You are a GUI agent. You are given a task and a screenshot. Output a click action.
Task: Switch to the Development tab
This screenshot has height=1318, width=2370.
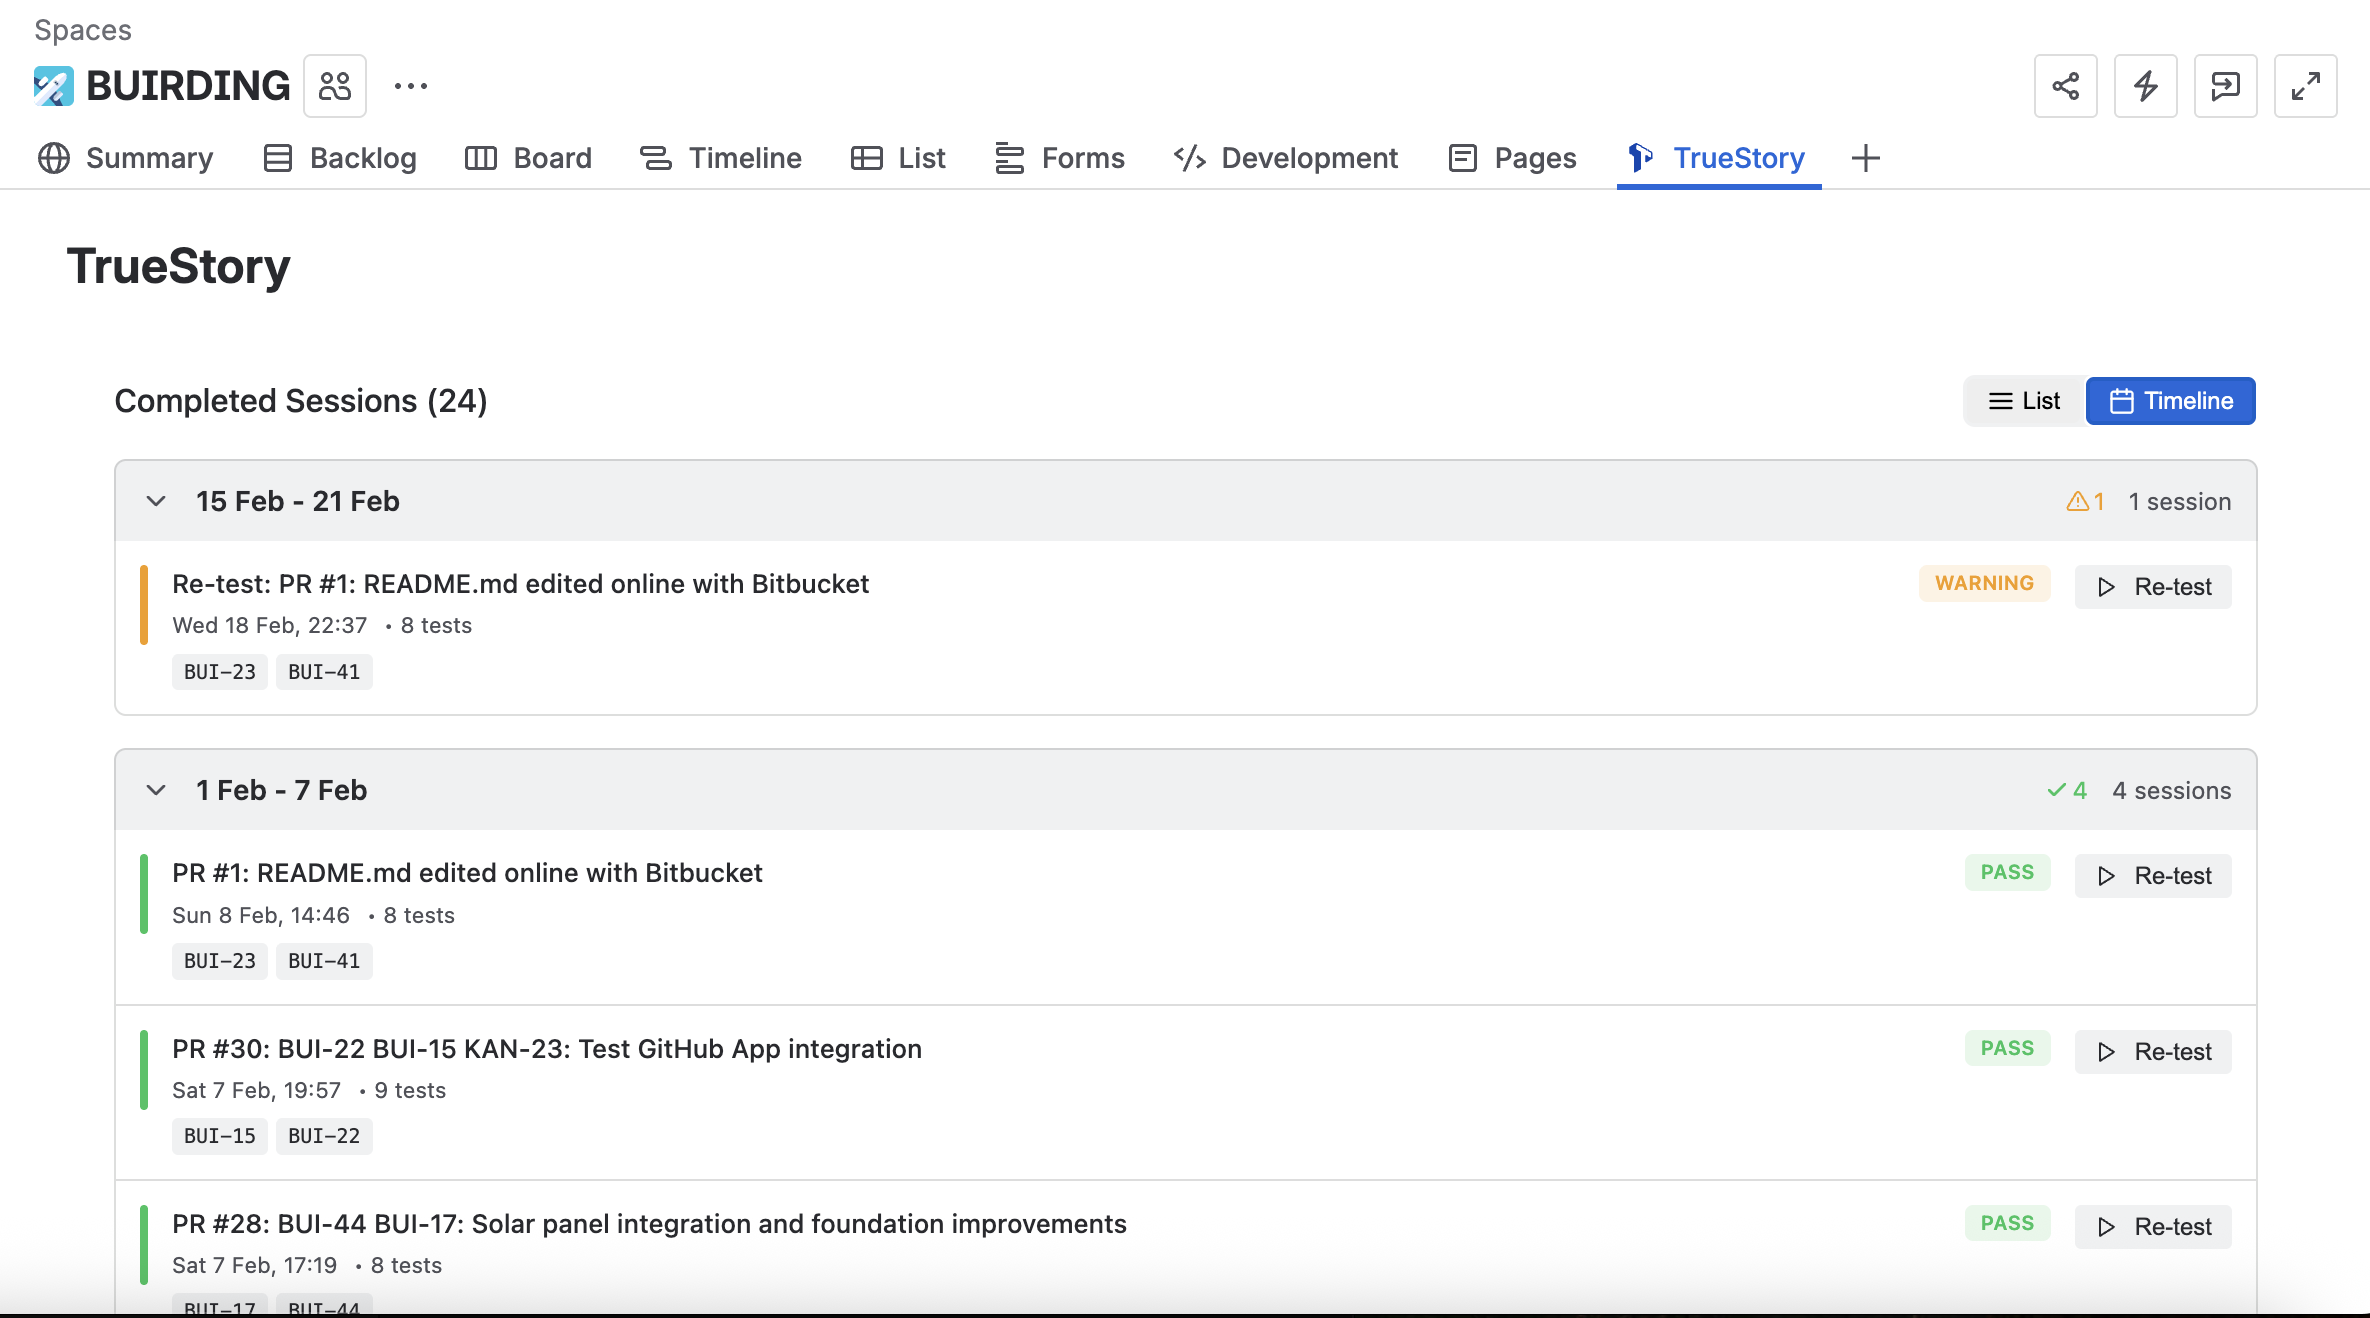(x=1285, y=158)
